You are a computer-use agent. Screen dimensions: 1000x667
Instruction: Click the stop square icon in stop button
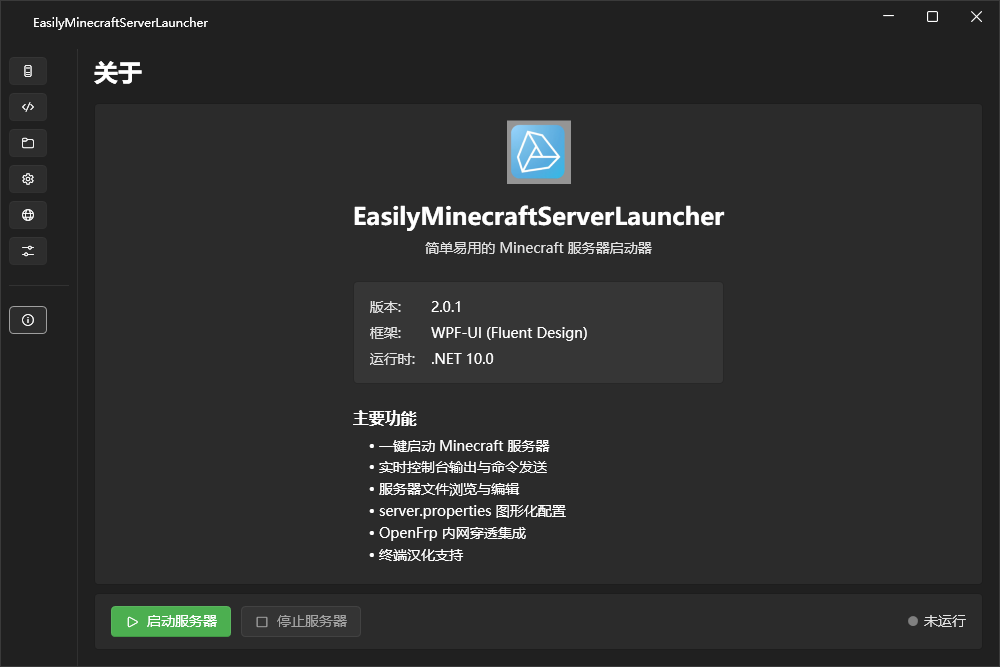coord(260,621)
